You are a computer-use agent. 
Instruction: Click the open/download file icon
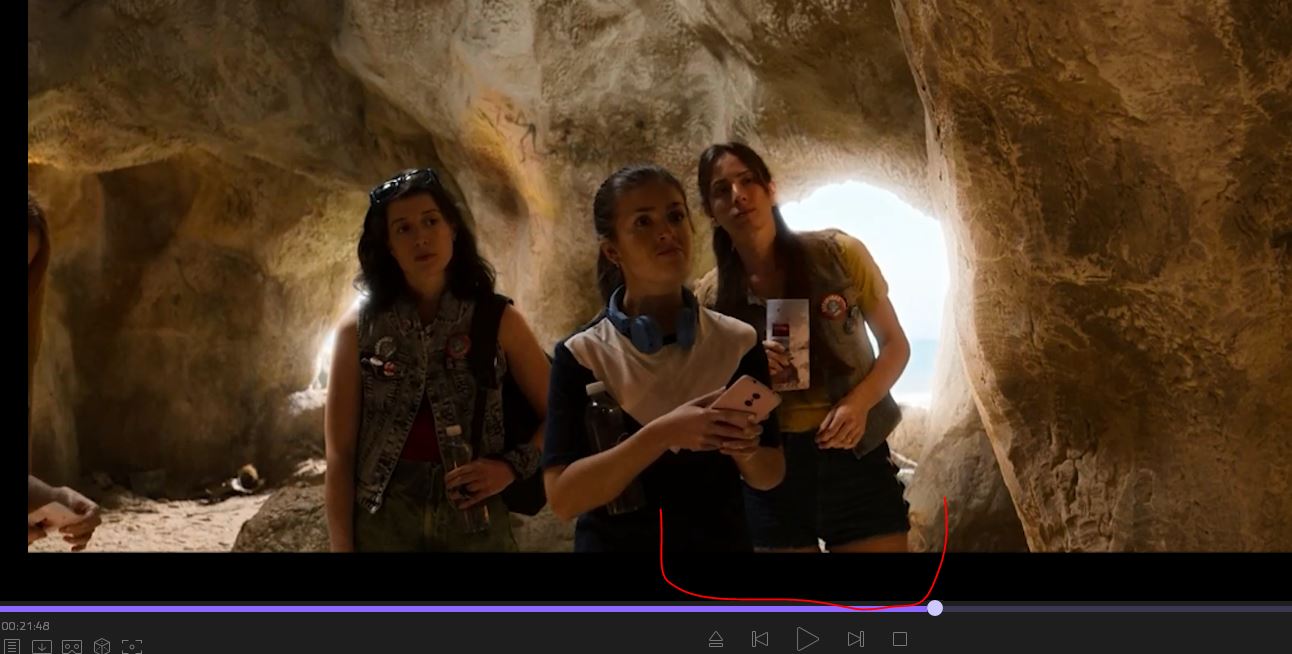[42, 647]
